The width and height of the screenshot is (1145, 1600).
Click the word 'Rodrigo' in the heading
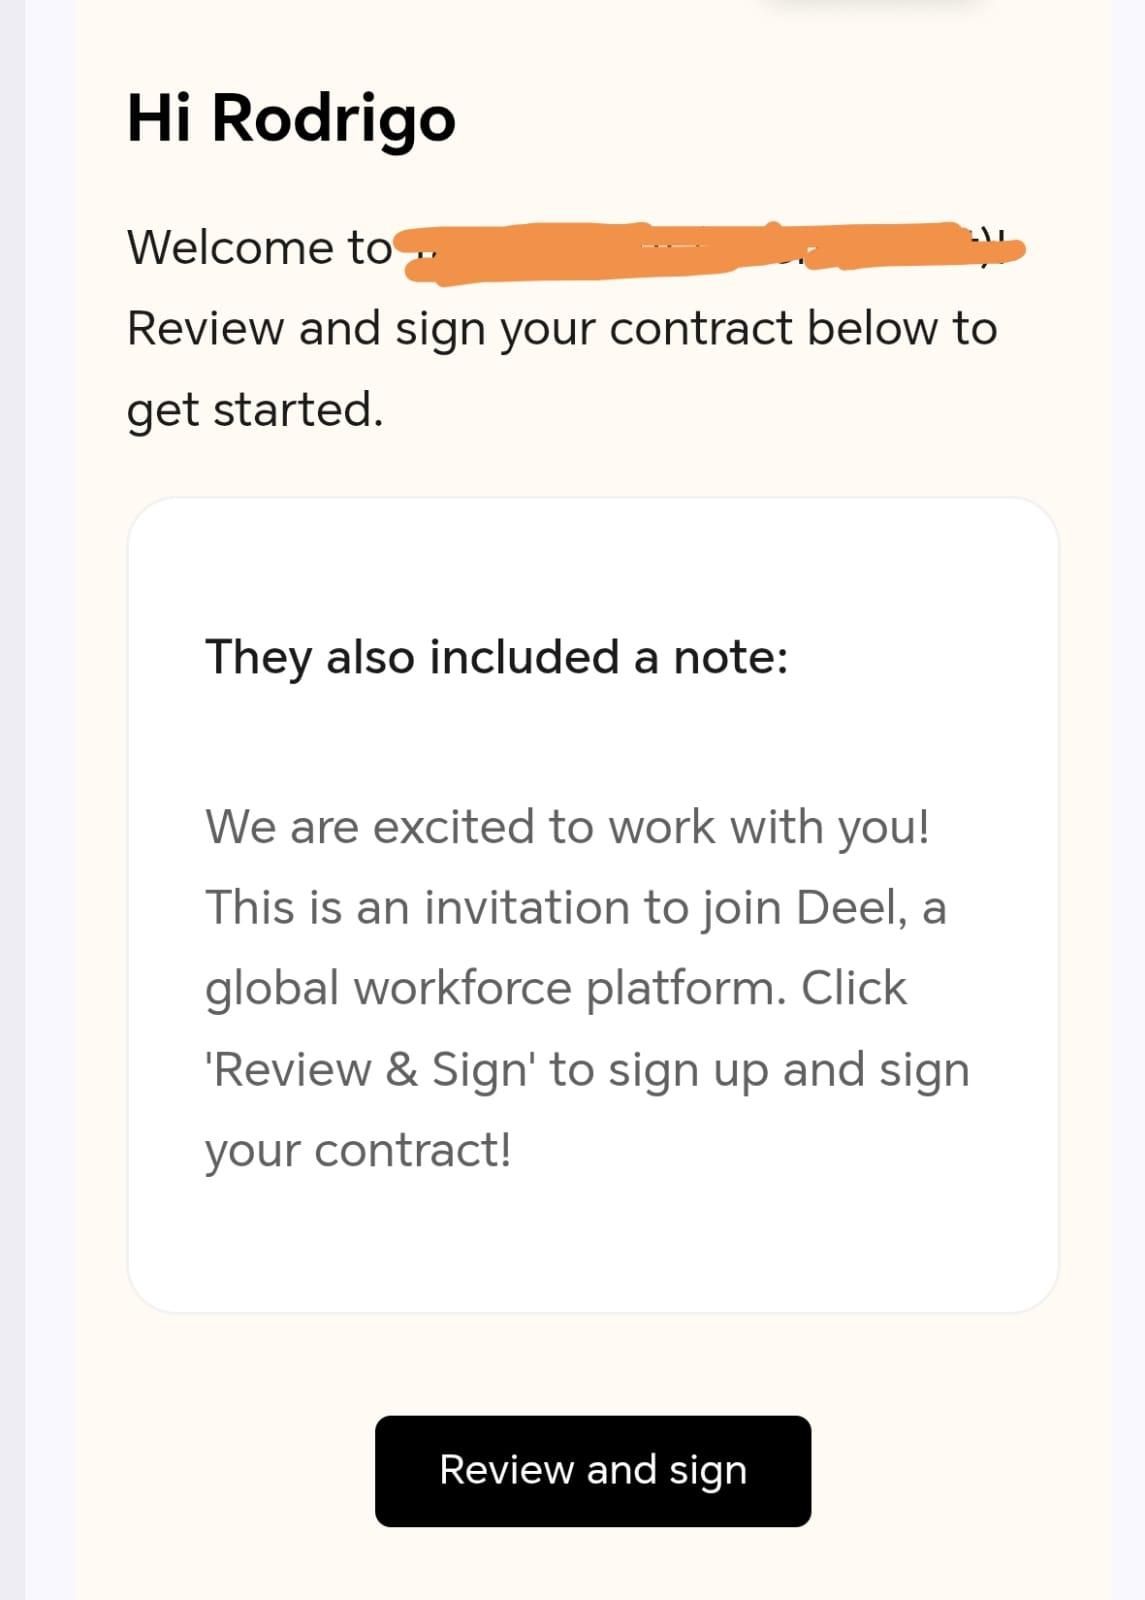(x=333, y=118)
